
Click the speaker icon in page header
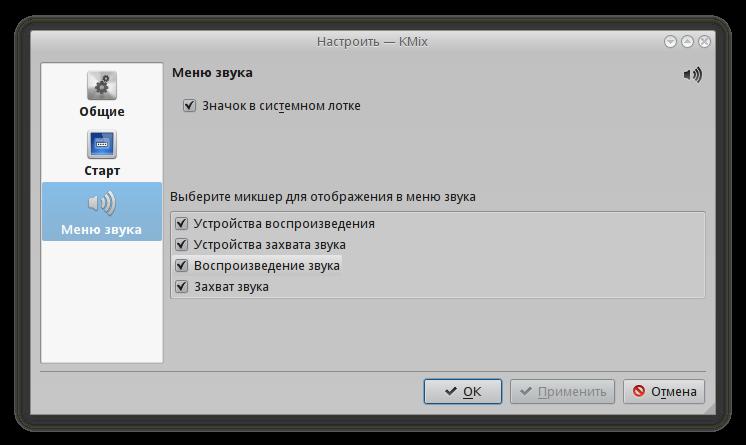[x=692, y=75]
